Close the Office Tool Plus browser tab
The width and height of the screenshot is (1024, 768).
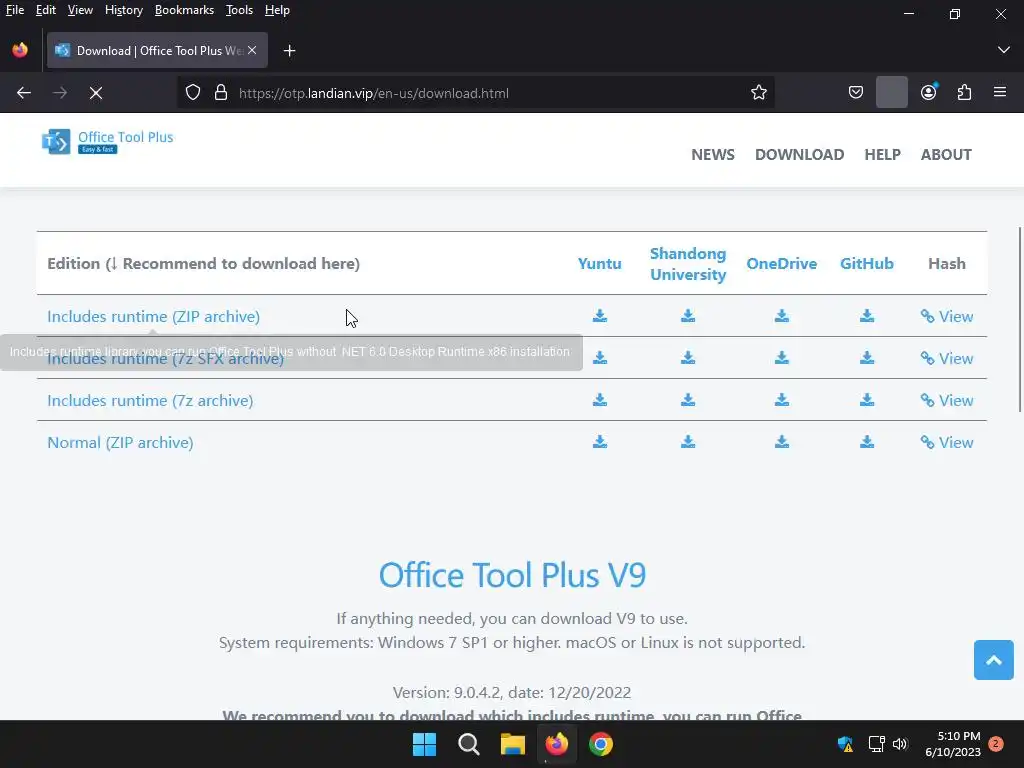(x=252, y=50)
